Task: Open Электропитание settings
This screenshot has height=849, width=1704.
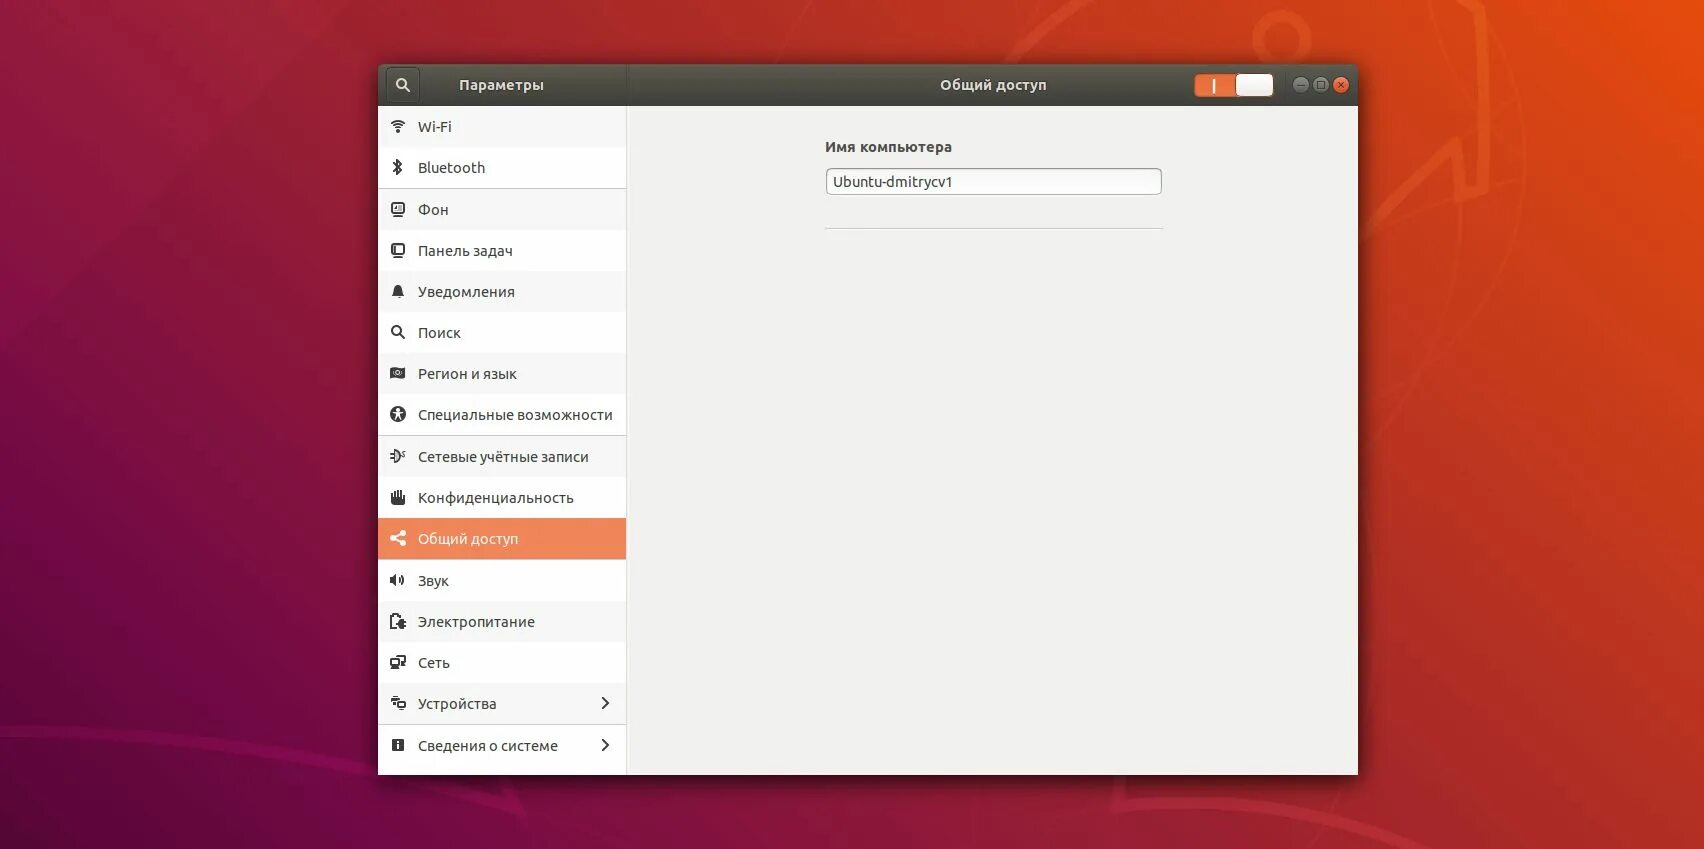Action: [x=502, y=622]
